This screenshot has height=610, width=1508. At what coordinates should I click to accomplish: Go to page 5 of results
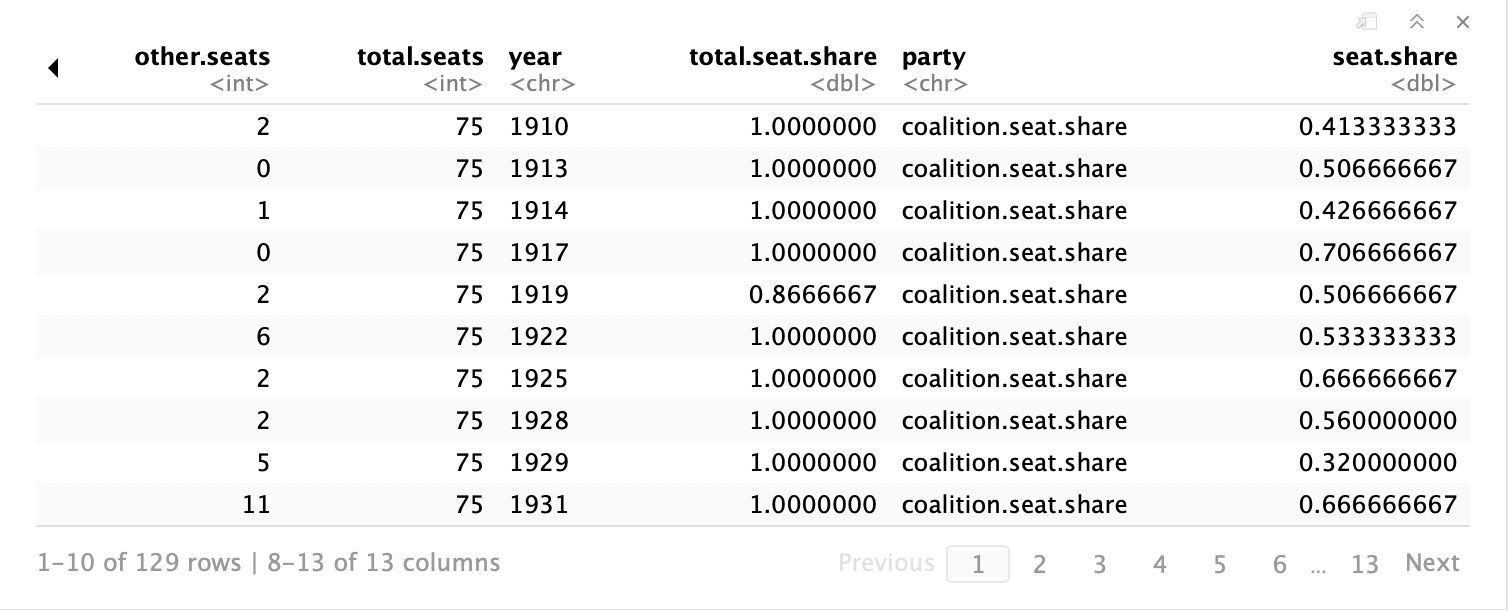[x=1219, y=564]
